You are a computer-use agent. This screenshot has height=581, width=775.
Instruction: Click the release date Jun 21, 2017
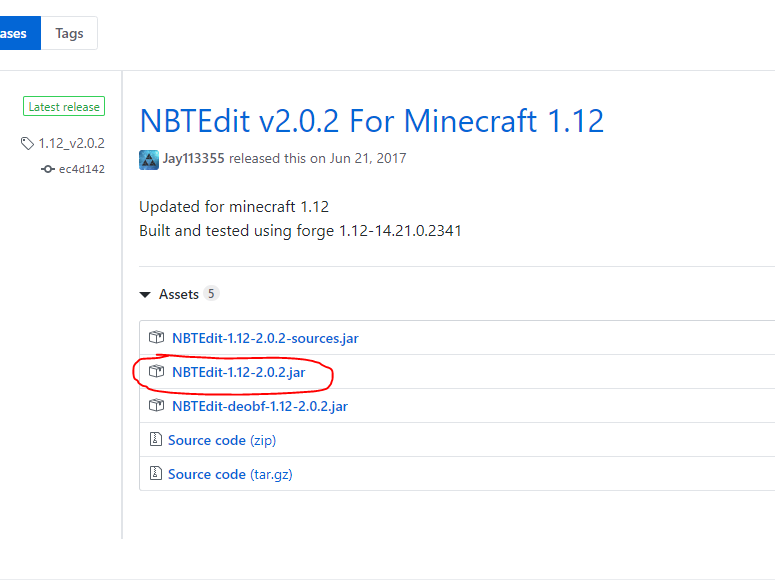(x=368, y=158)
